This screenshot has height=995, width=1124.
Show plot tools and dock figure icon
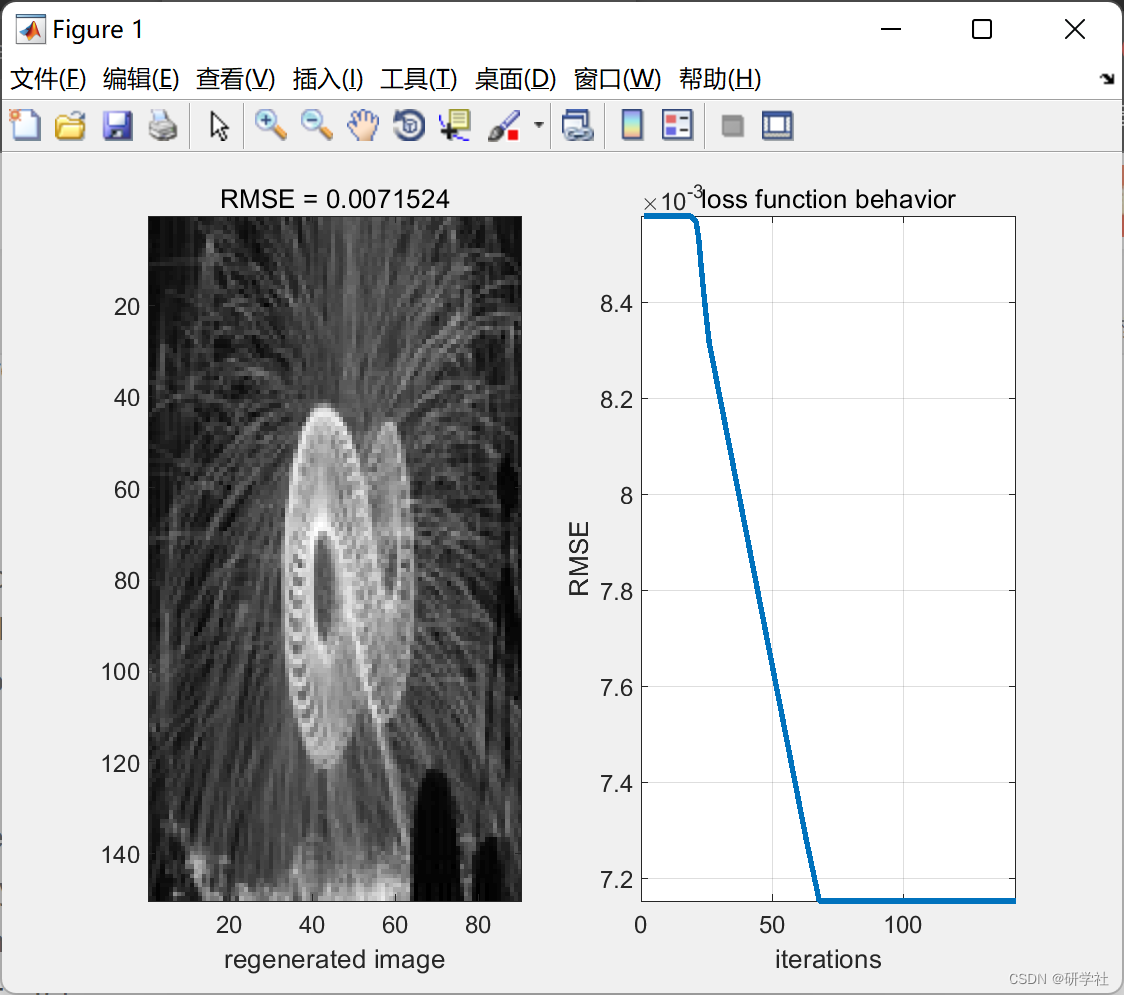(x=777, y=125)
